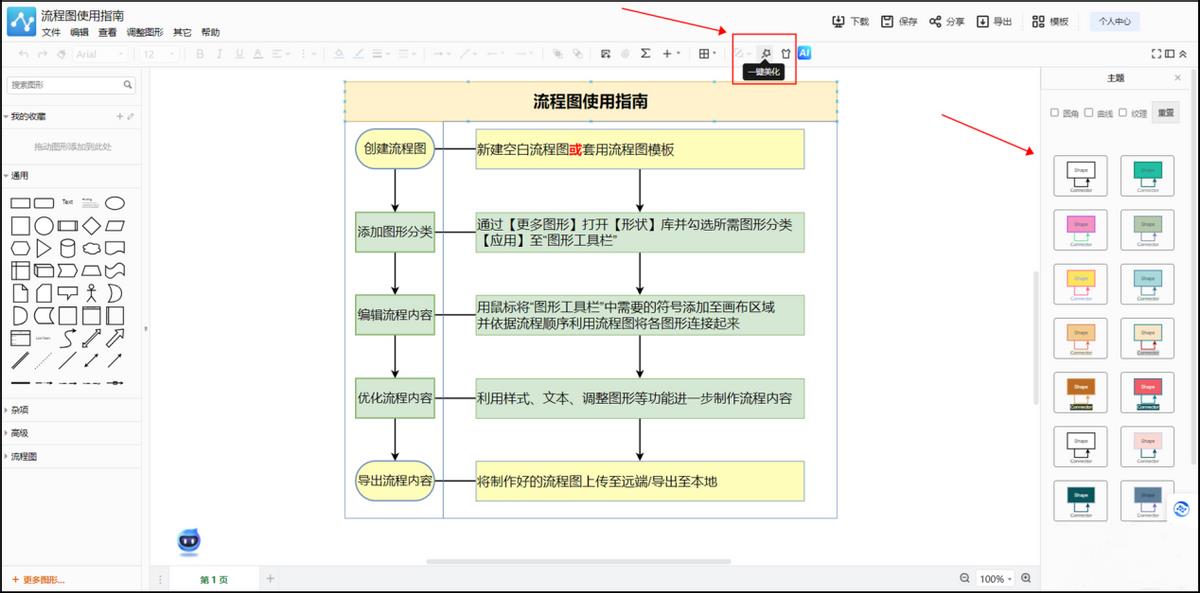Click the one-click beautify (一键美化) icon
The width and height of the screenshot is (1200, 593).
(x=766, y=53)
